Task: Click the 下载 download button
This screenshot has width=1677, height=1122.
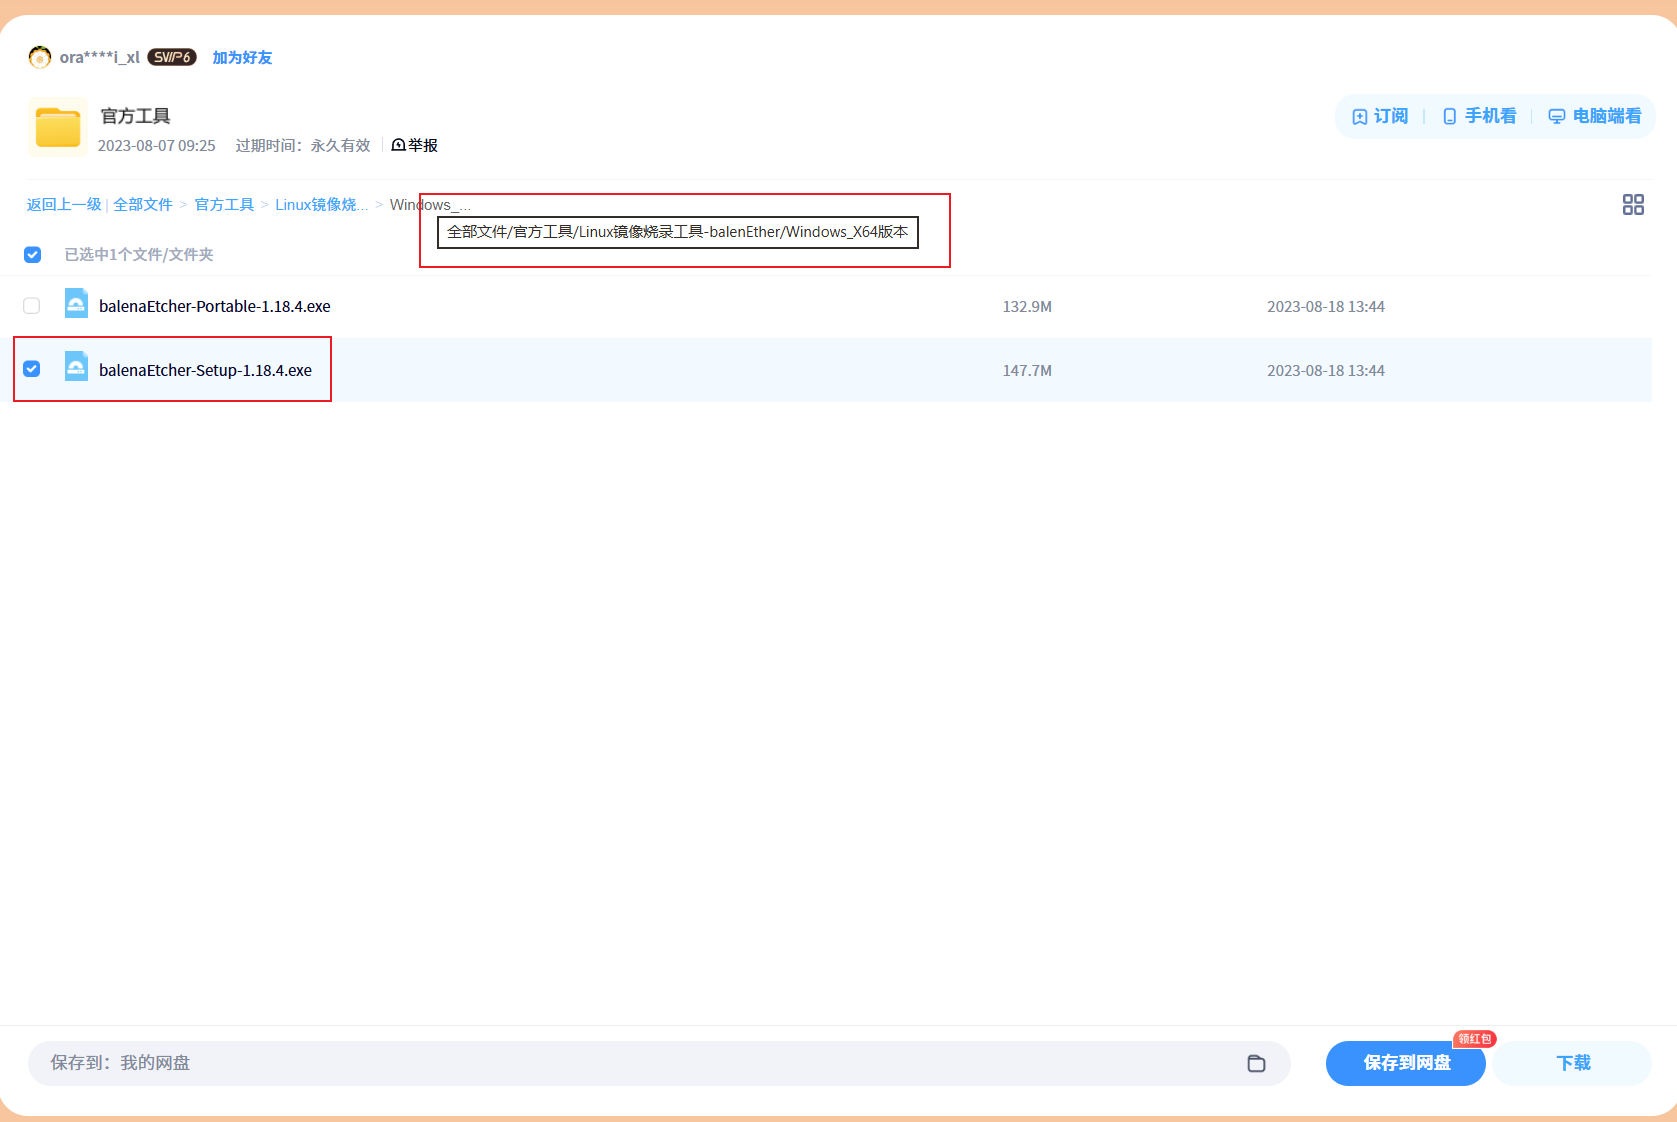Action: [x=1573, y=1063]
